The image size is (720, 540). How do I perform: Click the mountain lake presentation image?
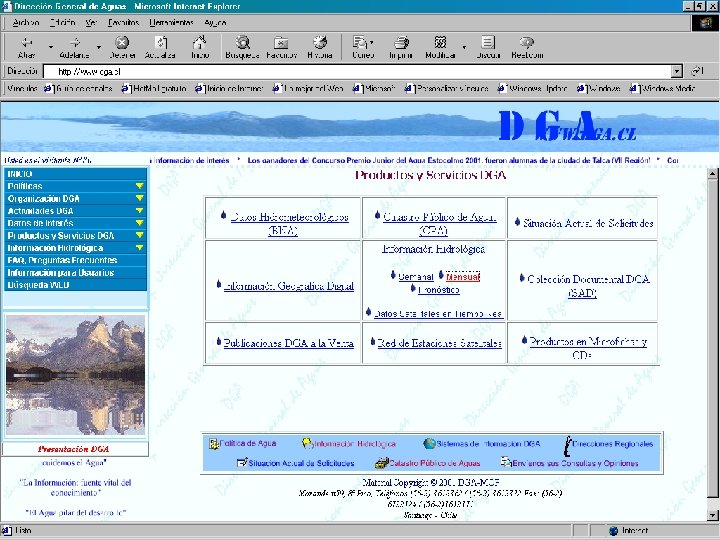point(75,374)
